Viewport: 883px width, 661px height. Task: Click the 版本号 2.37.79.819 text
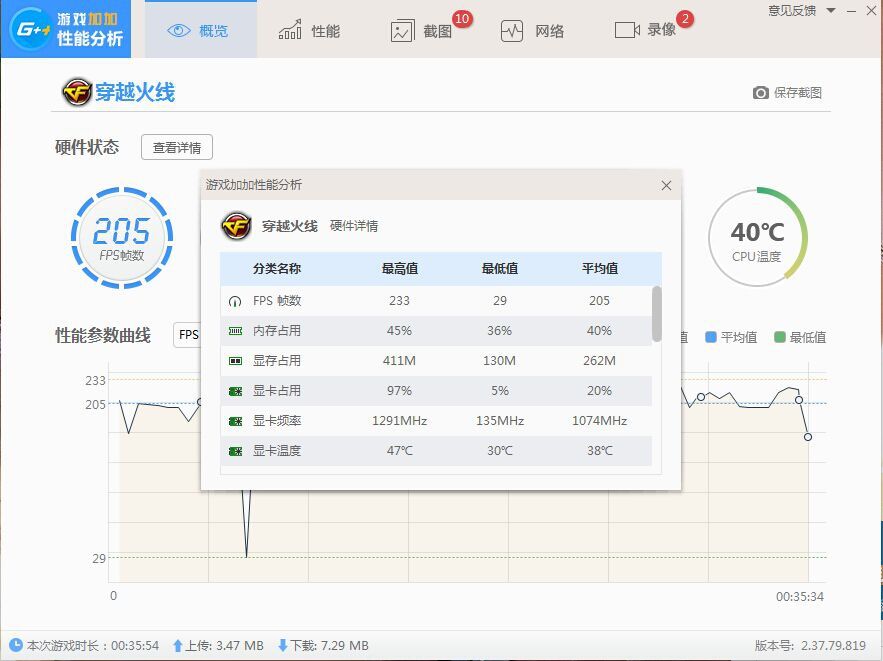pos(810,645)
